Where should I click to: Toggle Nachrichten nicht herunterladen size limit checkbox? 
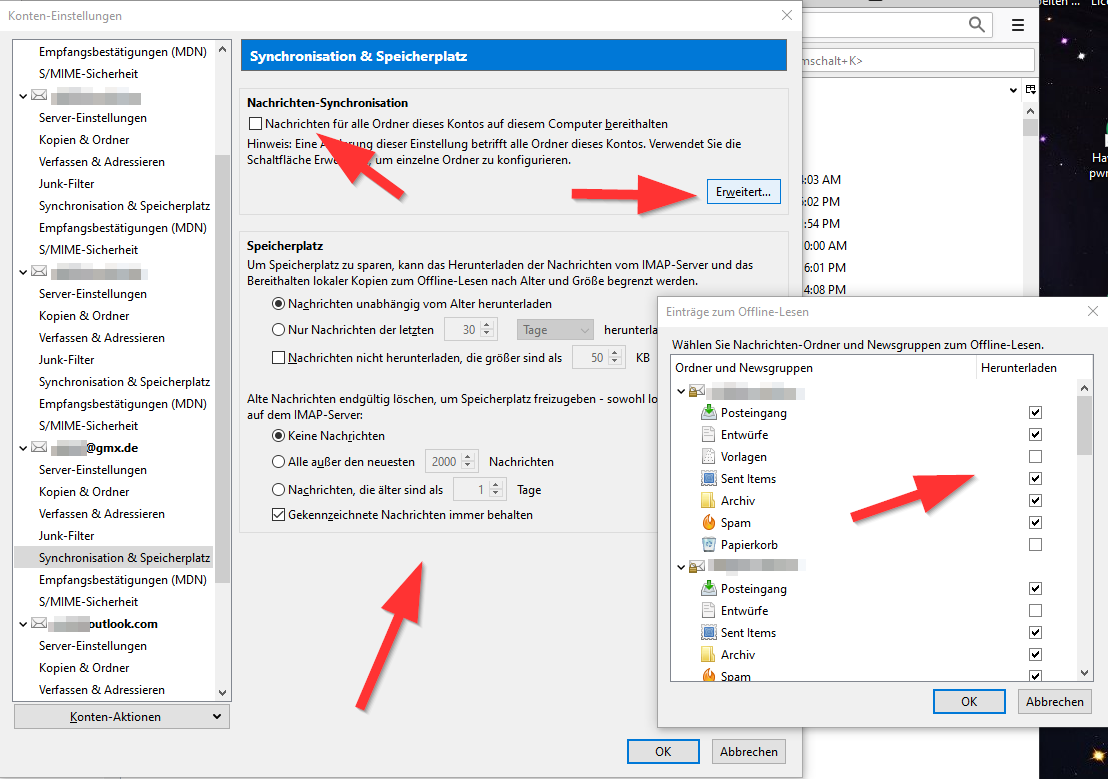tap(278, 358)
